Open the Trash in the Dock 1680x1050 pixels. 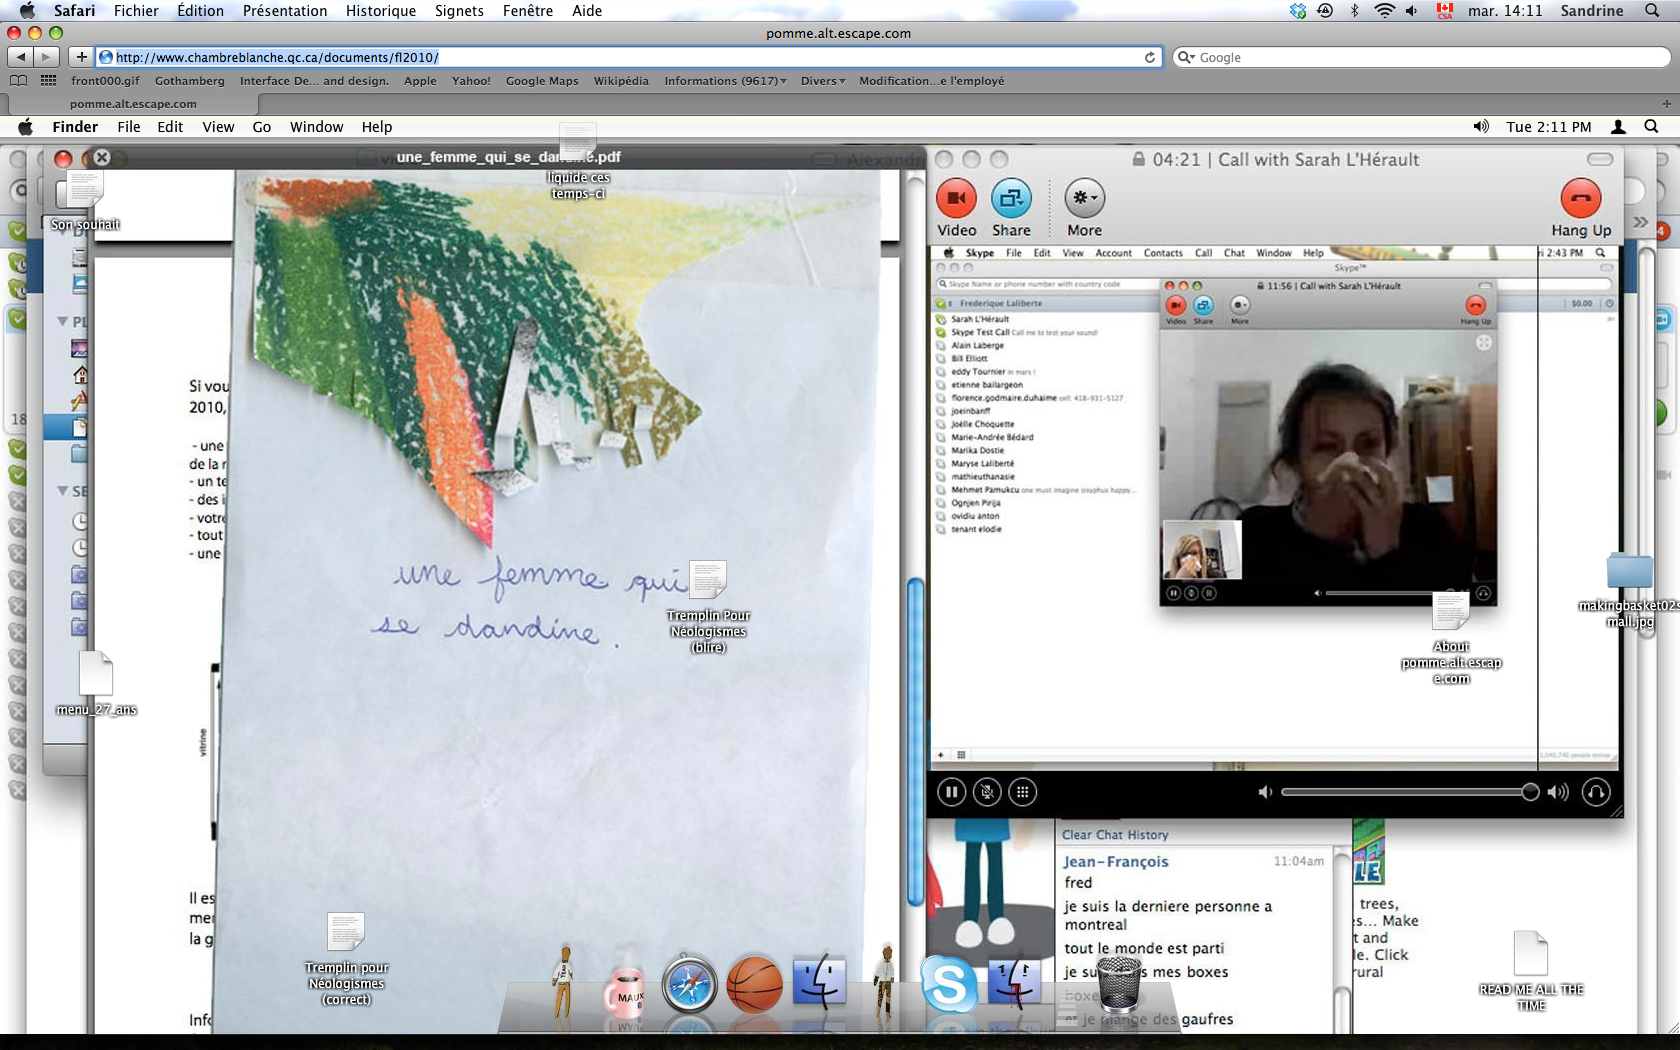(x=1118, y=984)
